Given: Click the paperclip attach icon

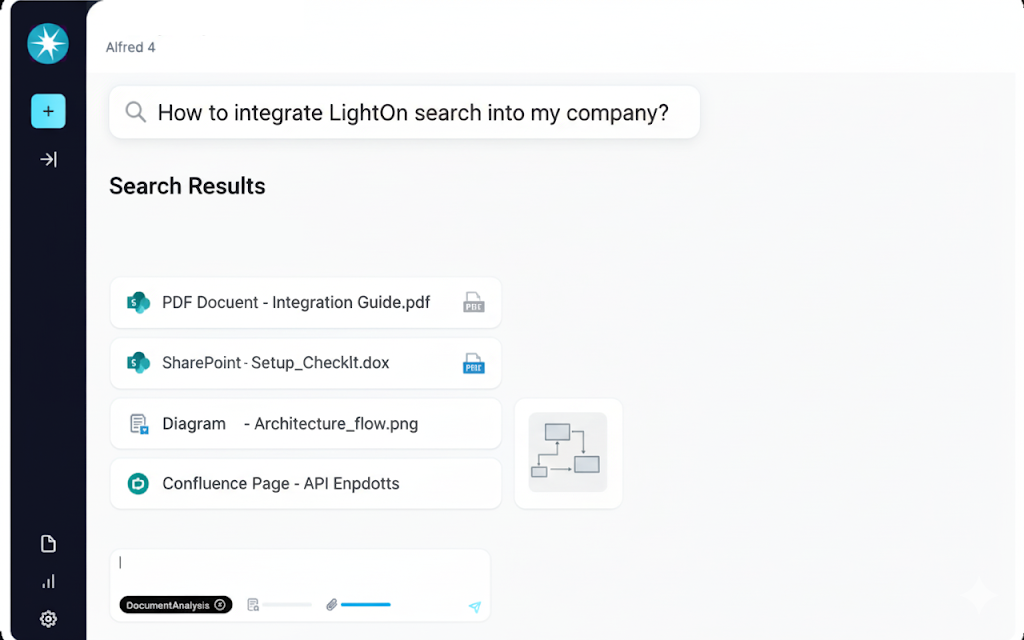Looking at the screenshot, I should pyautogui.click(x=332, y=605).
